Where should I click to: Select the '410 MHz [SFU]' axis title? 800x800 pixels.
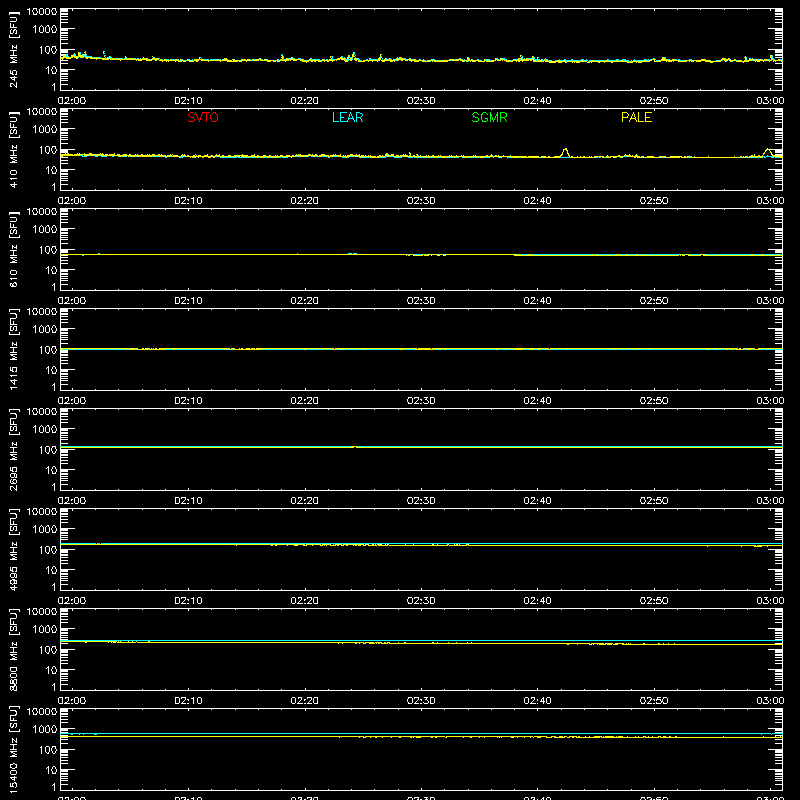pyautogui.click(x=13, y=149)
